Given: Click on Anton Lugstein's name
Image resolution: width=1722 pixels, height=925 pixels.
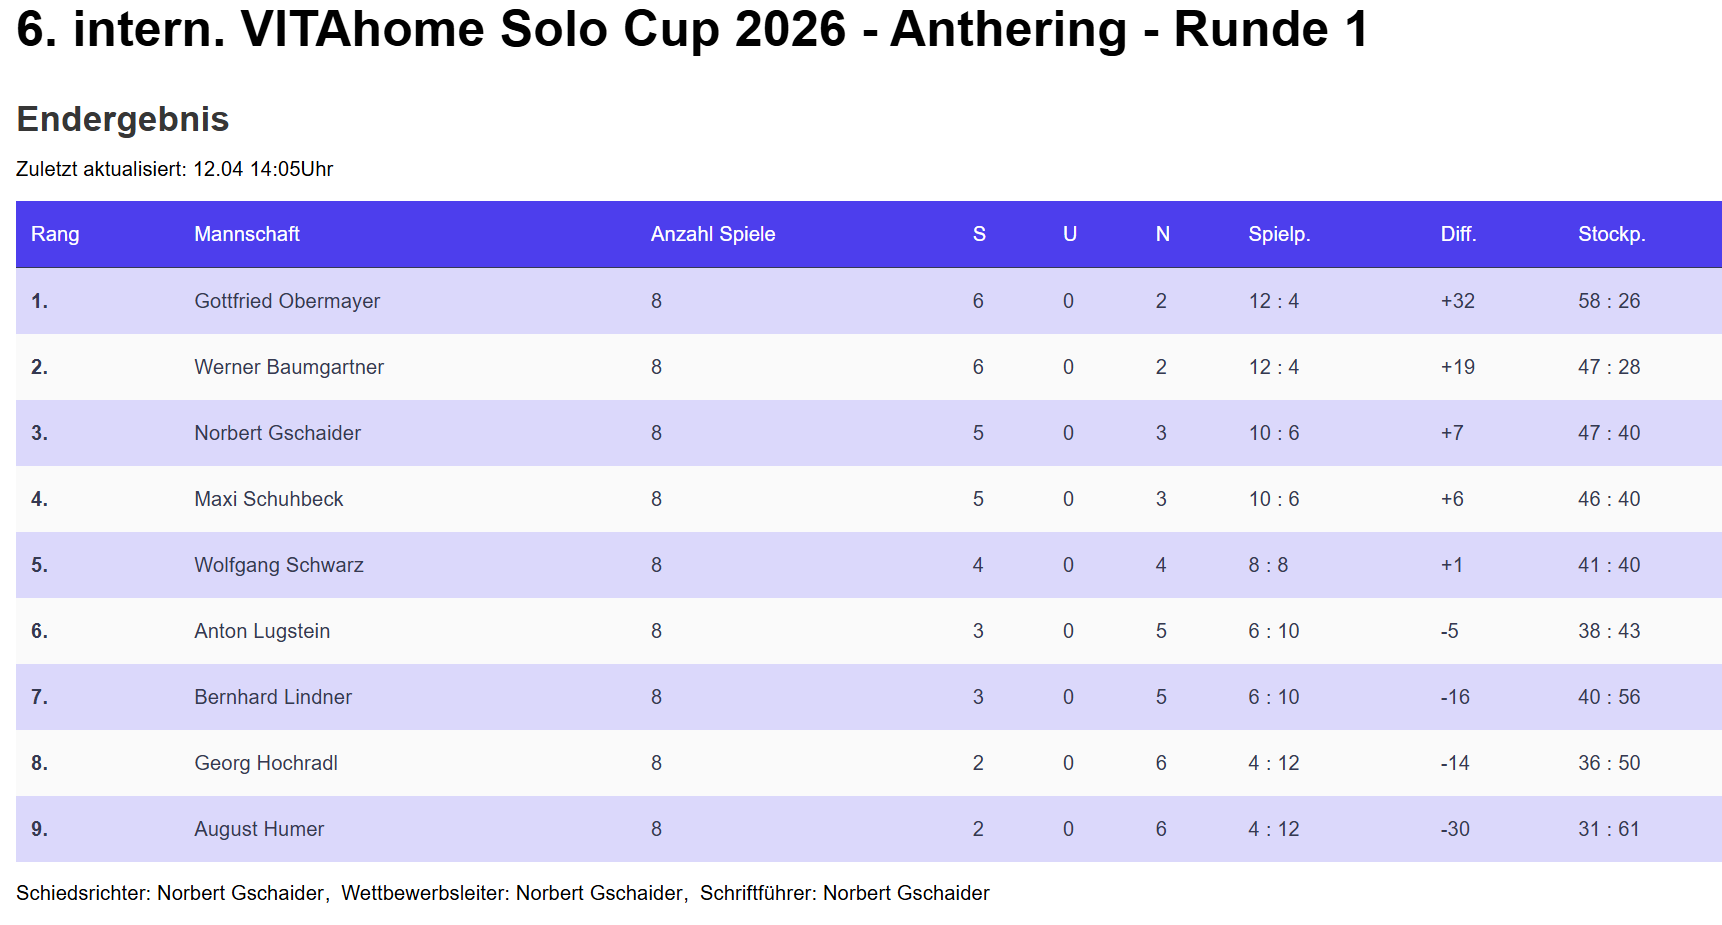Looking at the screenshot, I should [x=262, y=631].
